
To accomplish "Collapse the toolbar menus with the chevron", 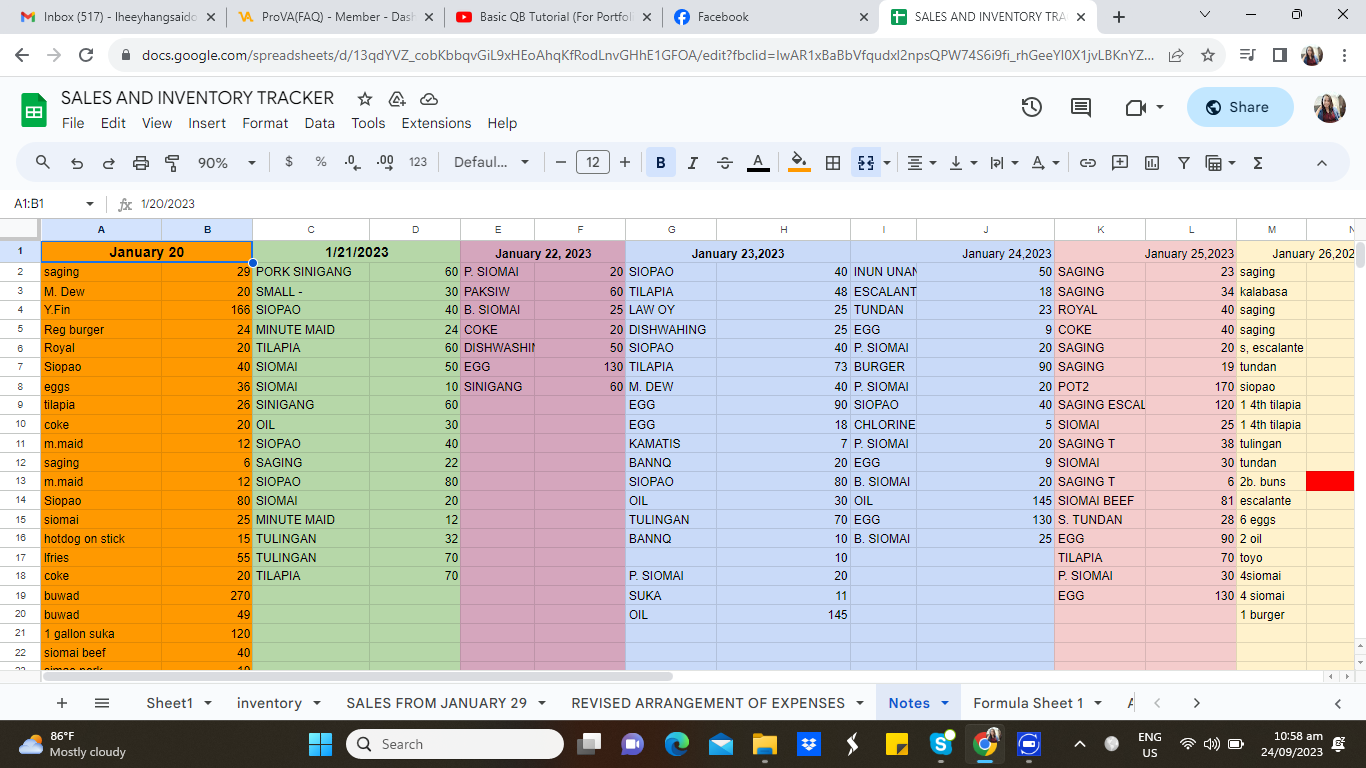I will tap(1322, 162).
